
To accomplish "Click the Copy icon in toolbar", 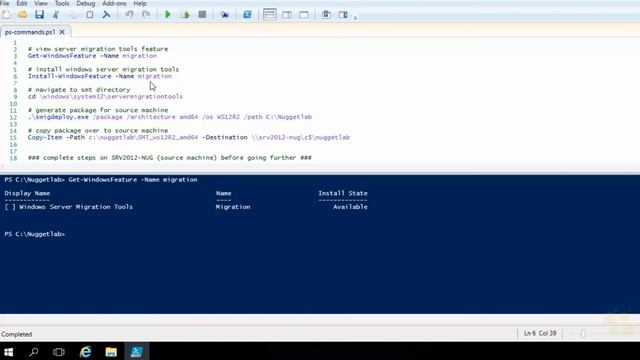I will click(x=73, y=15).
